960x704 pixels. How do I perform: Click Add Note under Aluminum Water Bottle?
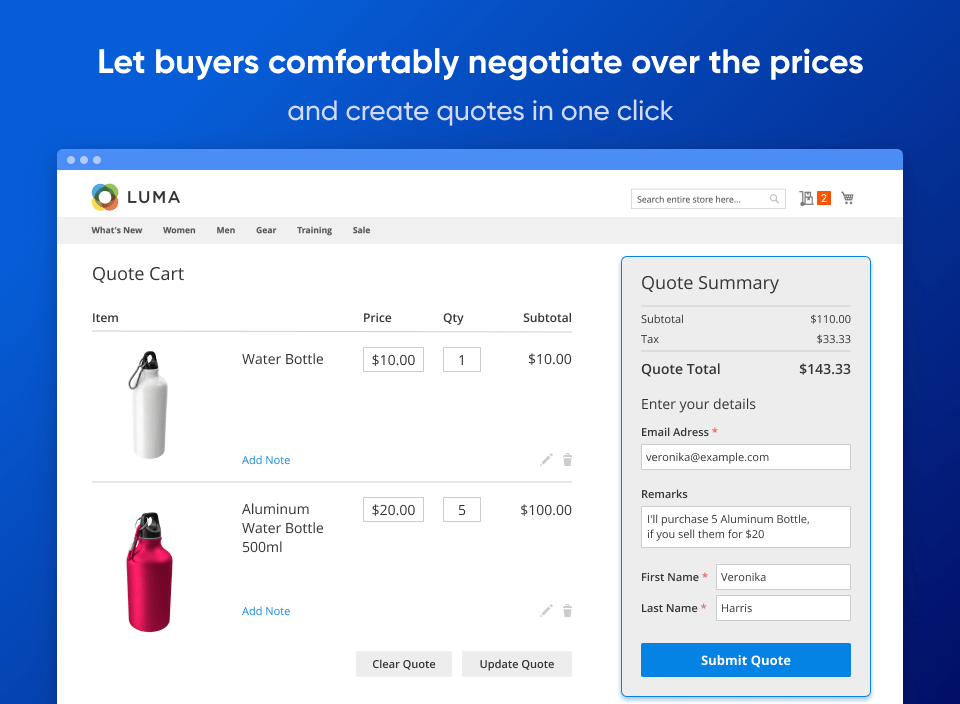coord(266,611)
